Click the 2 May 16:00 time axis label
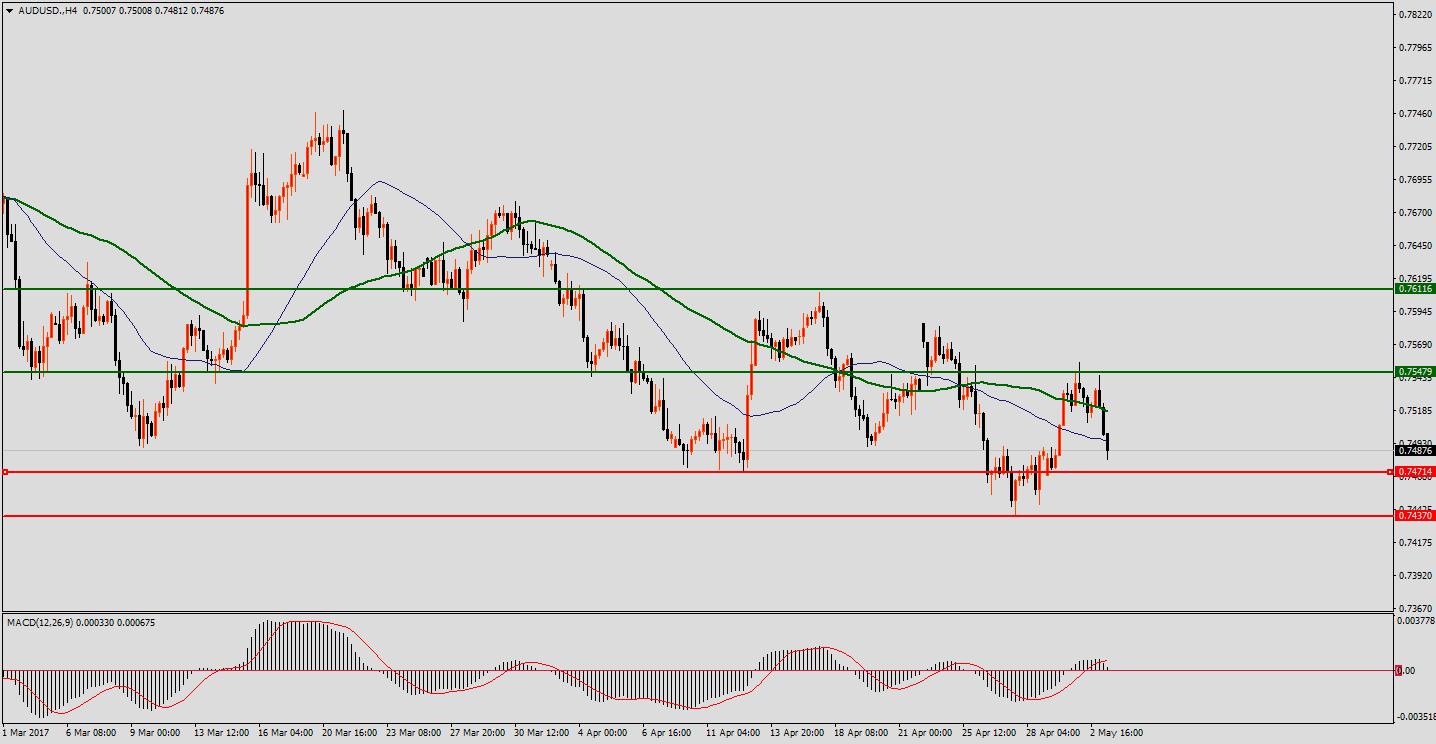Screen dimensions: 1436x744 point(1116,733)
